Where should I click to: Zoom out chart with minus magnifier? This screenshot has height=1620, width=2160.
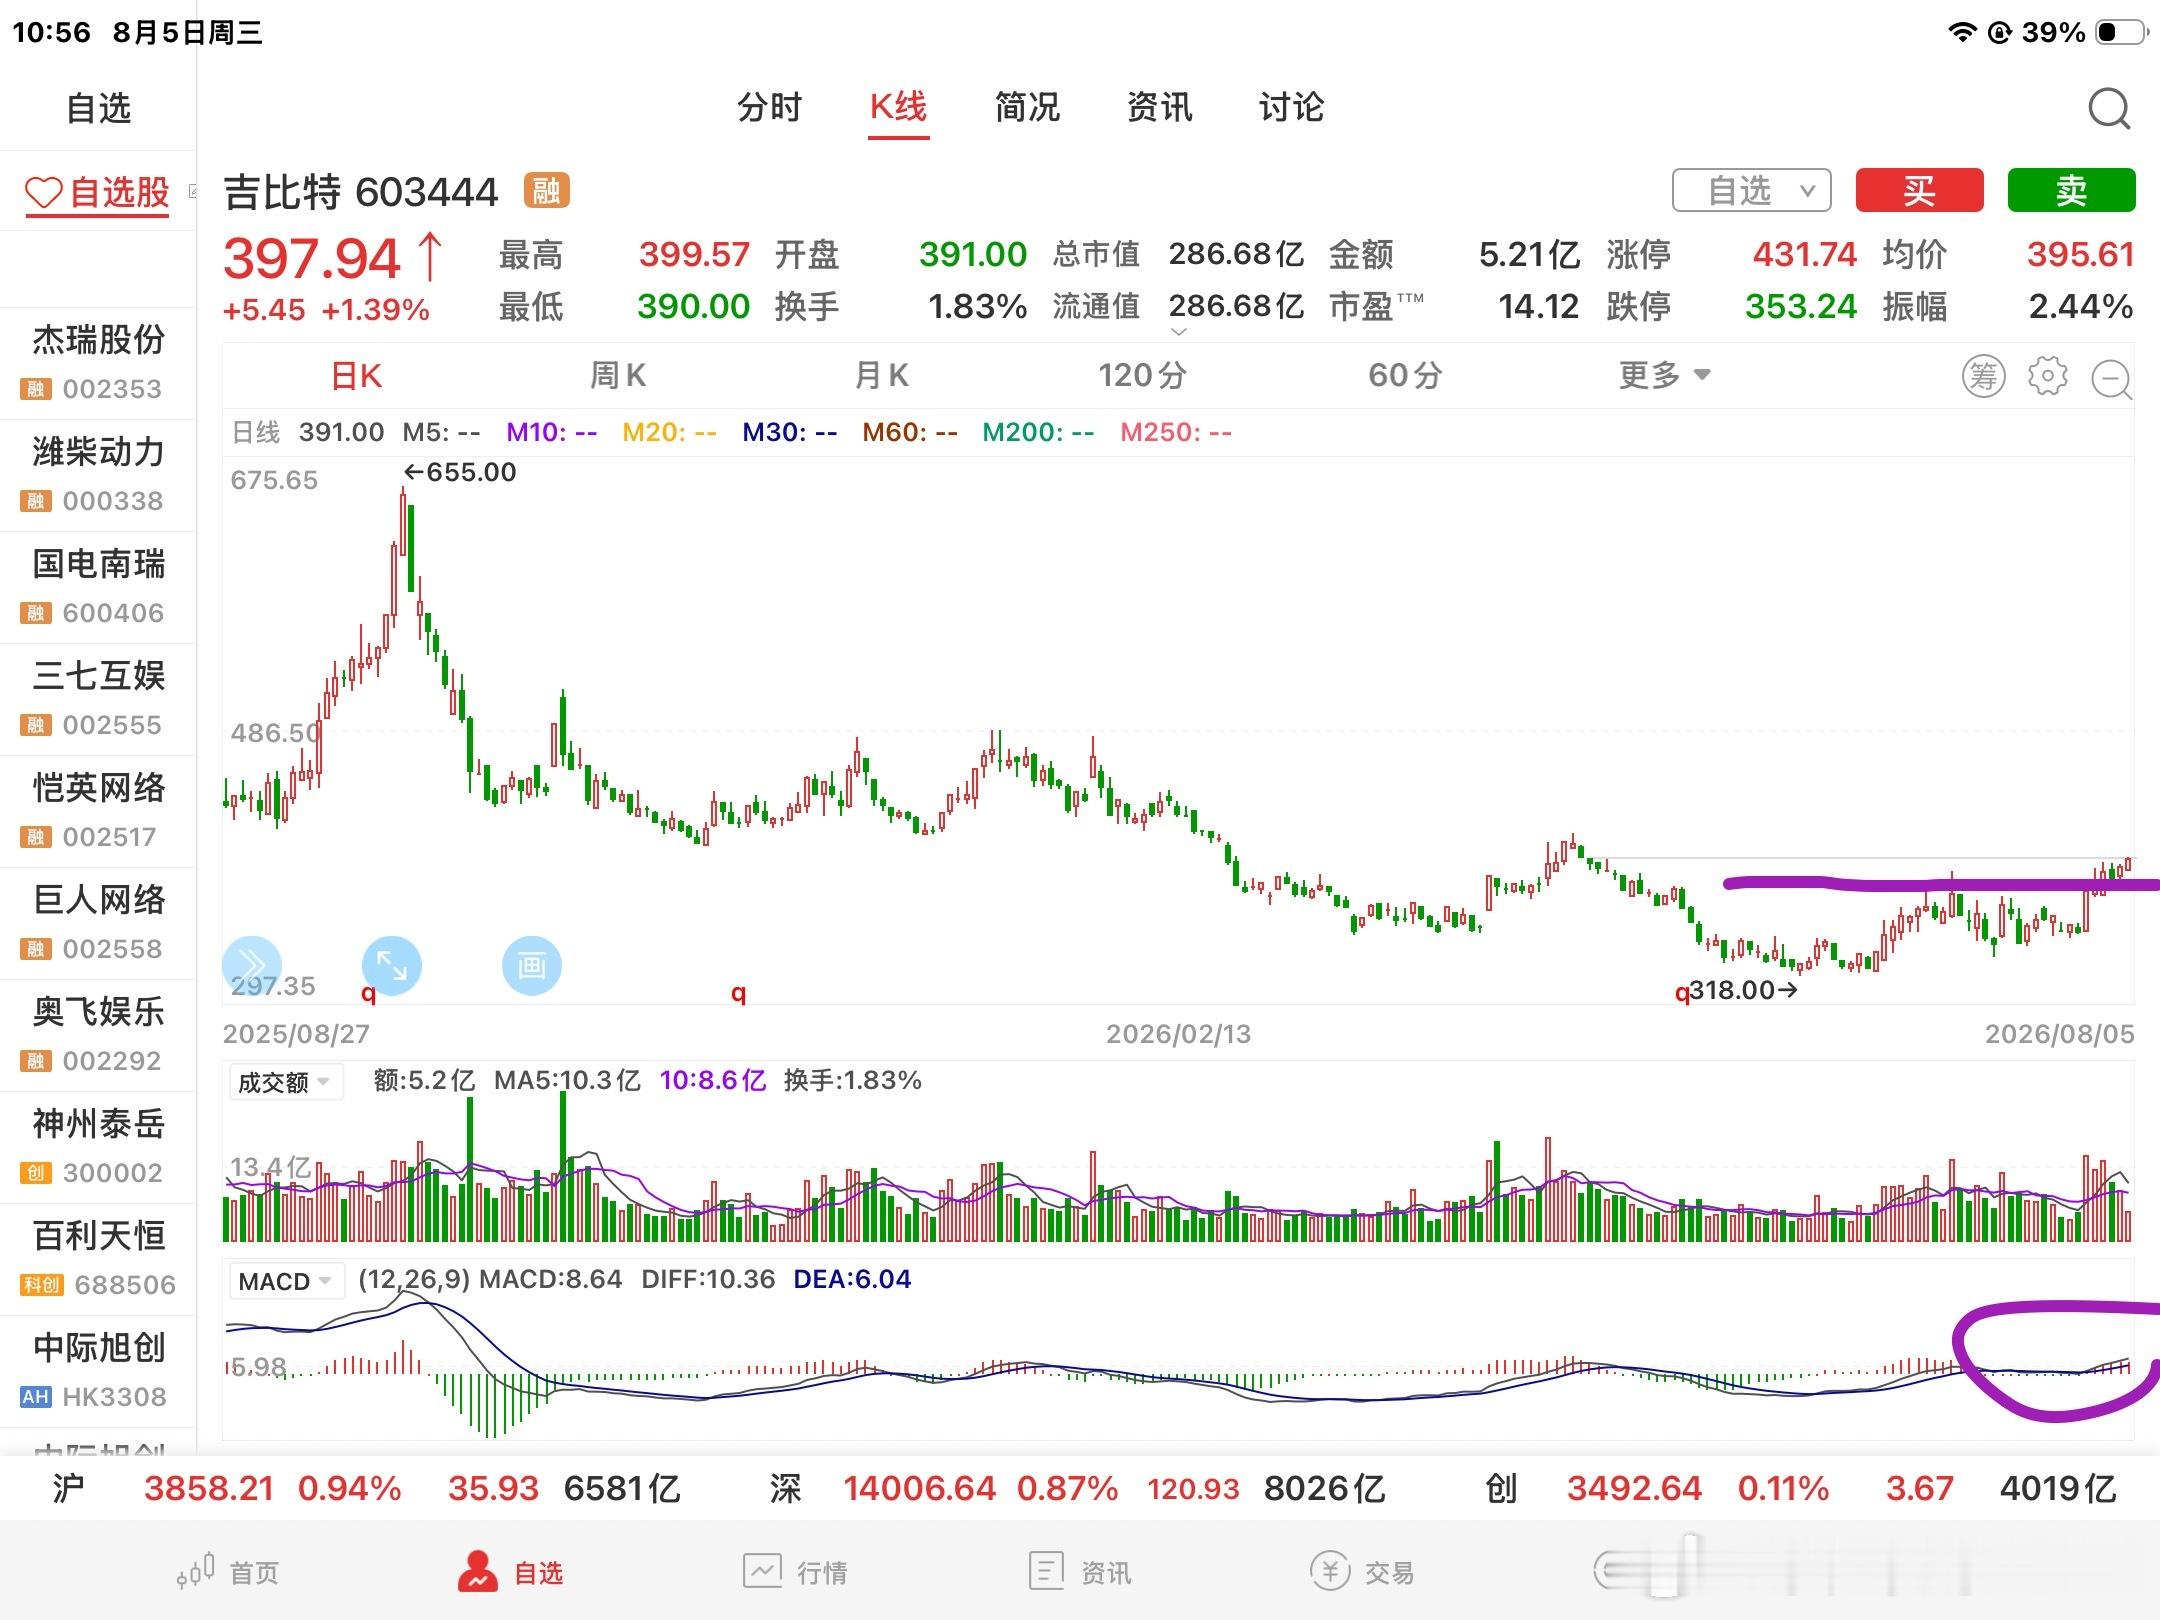pyautogui.click(x=2112, y=379)
